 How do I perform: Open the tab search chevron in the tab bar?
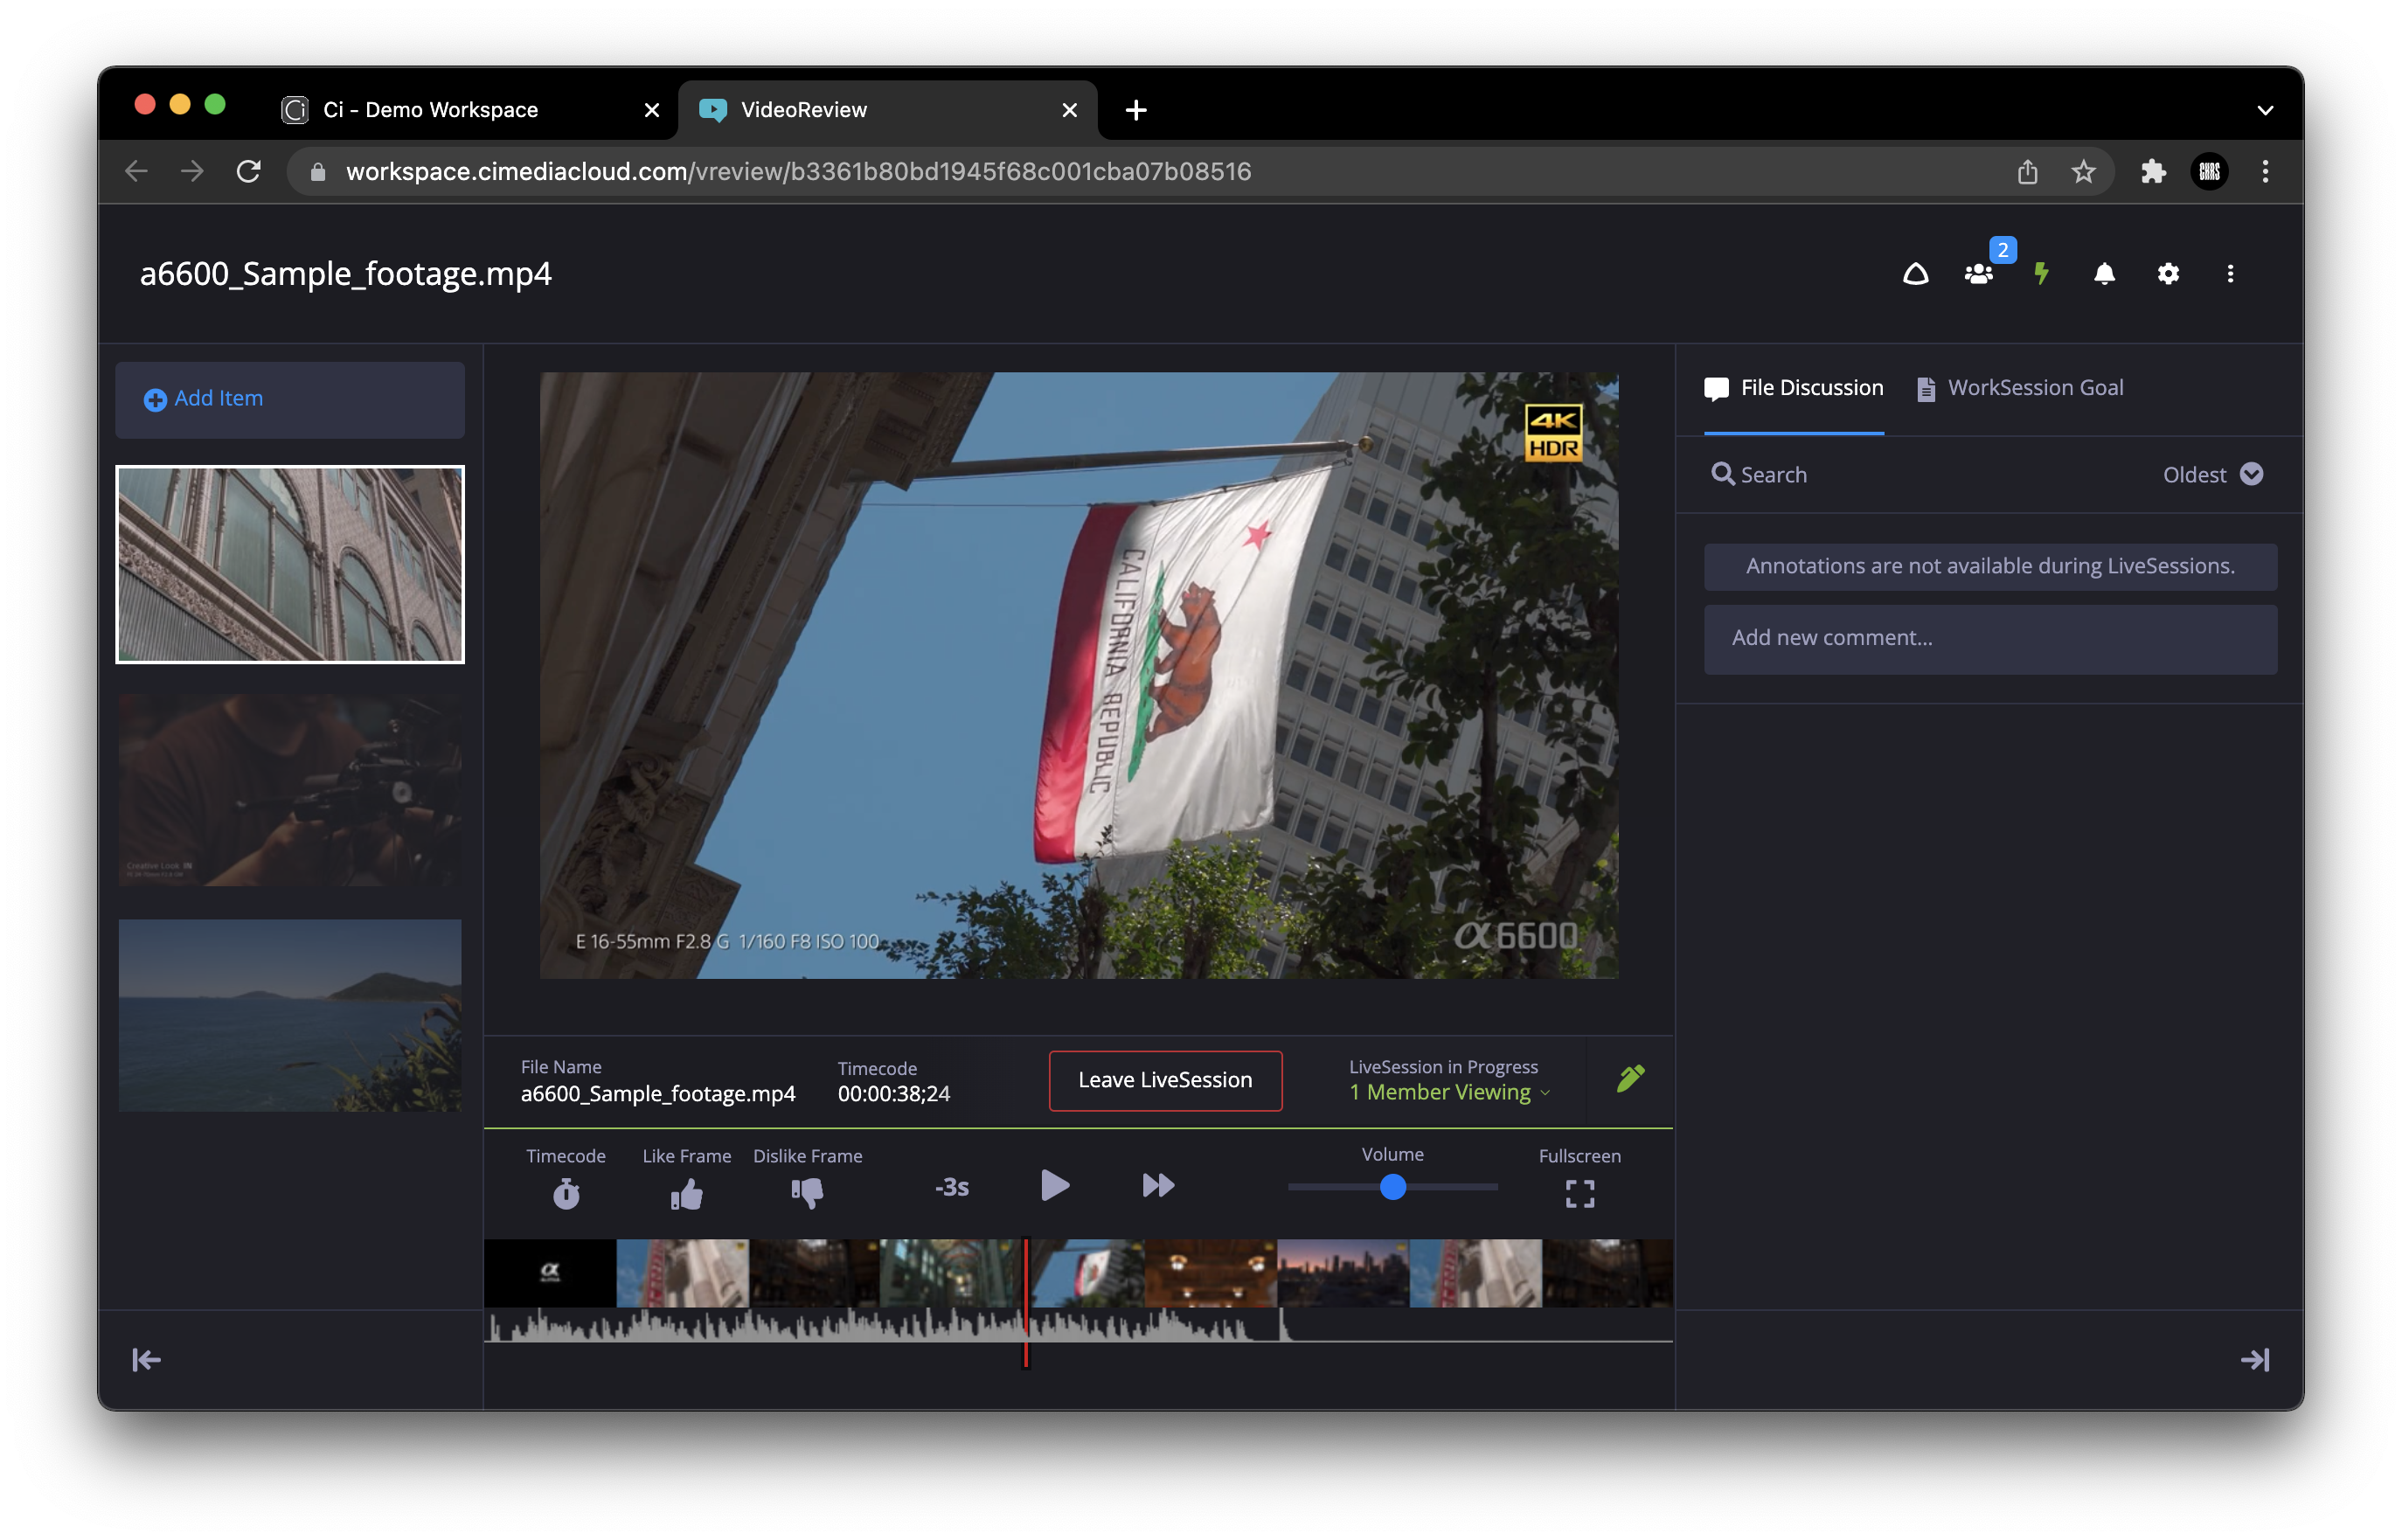point(2265,110)
